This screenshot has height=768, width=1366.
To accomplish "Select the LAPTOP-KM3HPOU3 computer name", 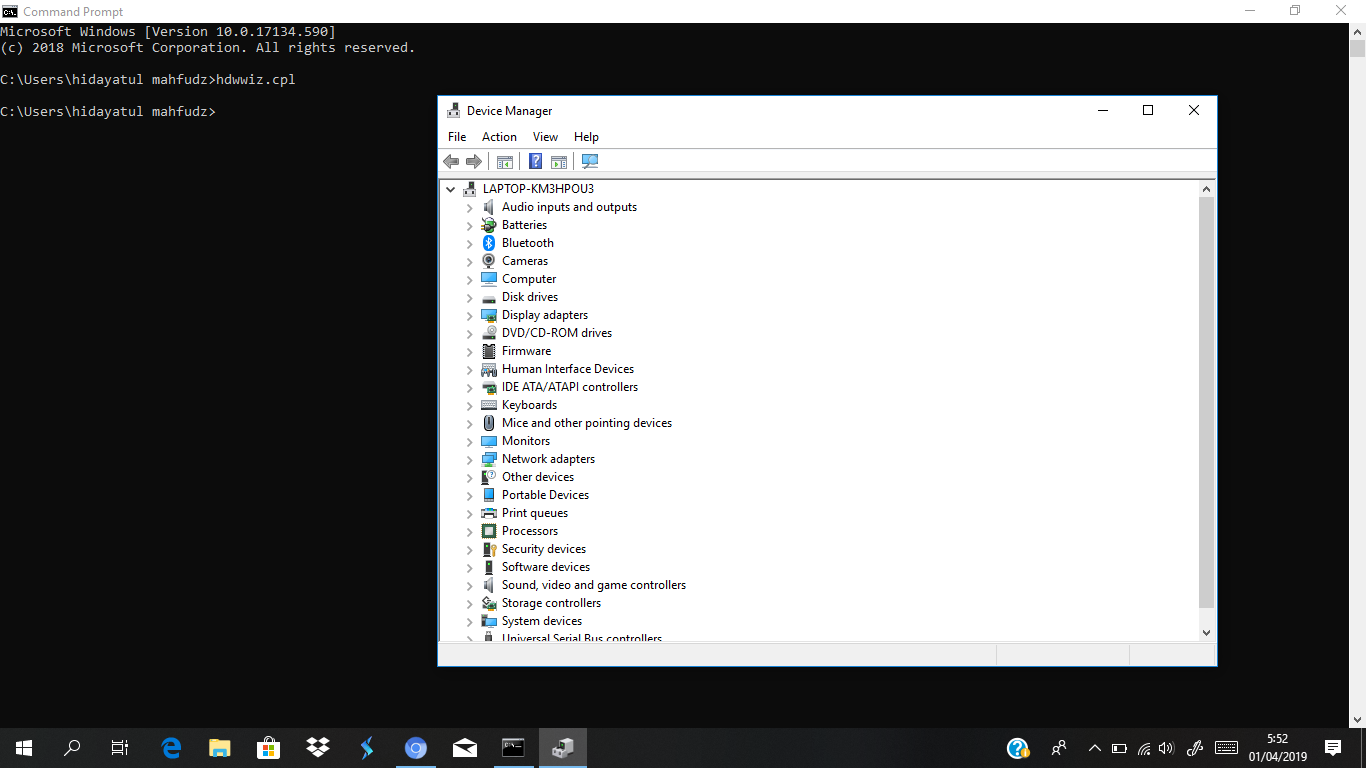I will (538, 189).
